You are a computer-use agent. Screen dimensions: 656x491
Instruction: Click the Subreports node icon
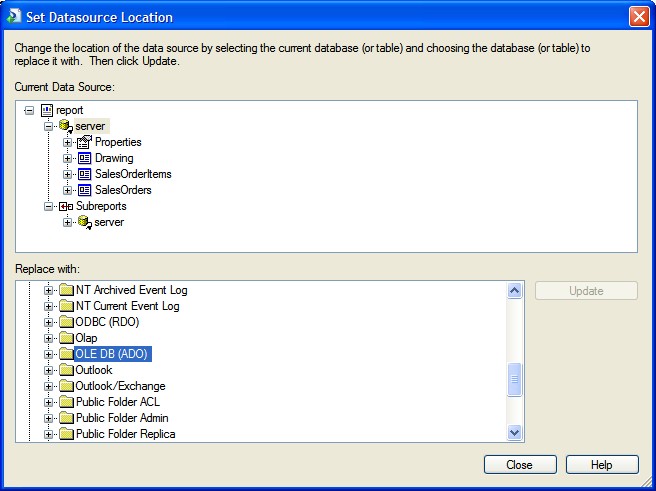(65, 206)
